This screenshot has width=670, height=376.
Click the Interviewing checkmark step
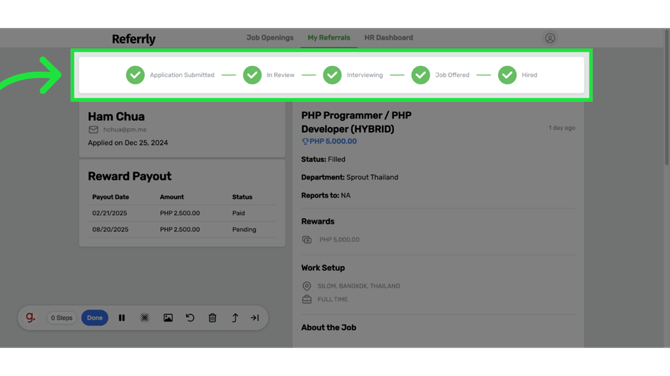tap(332, 75)
